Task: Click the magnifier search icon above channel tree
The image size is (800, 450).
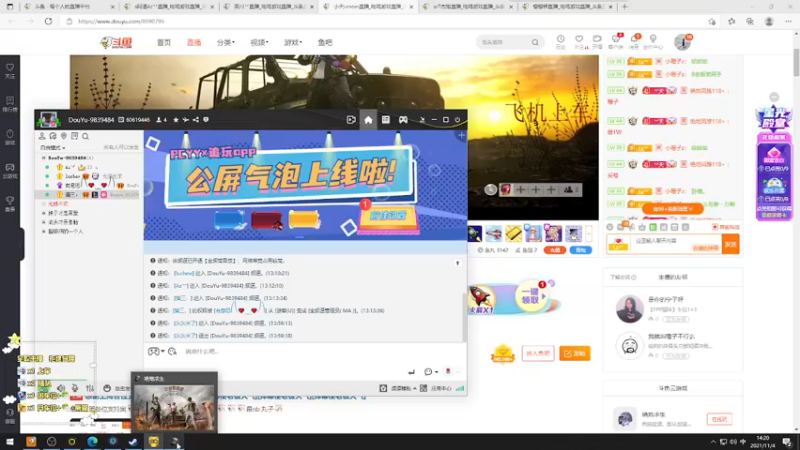Action: pyautogui.click(x=85, y=136)
